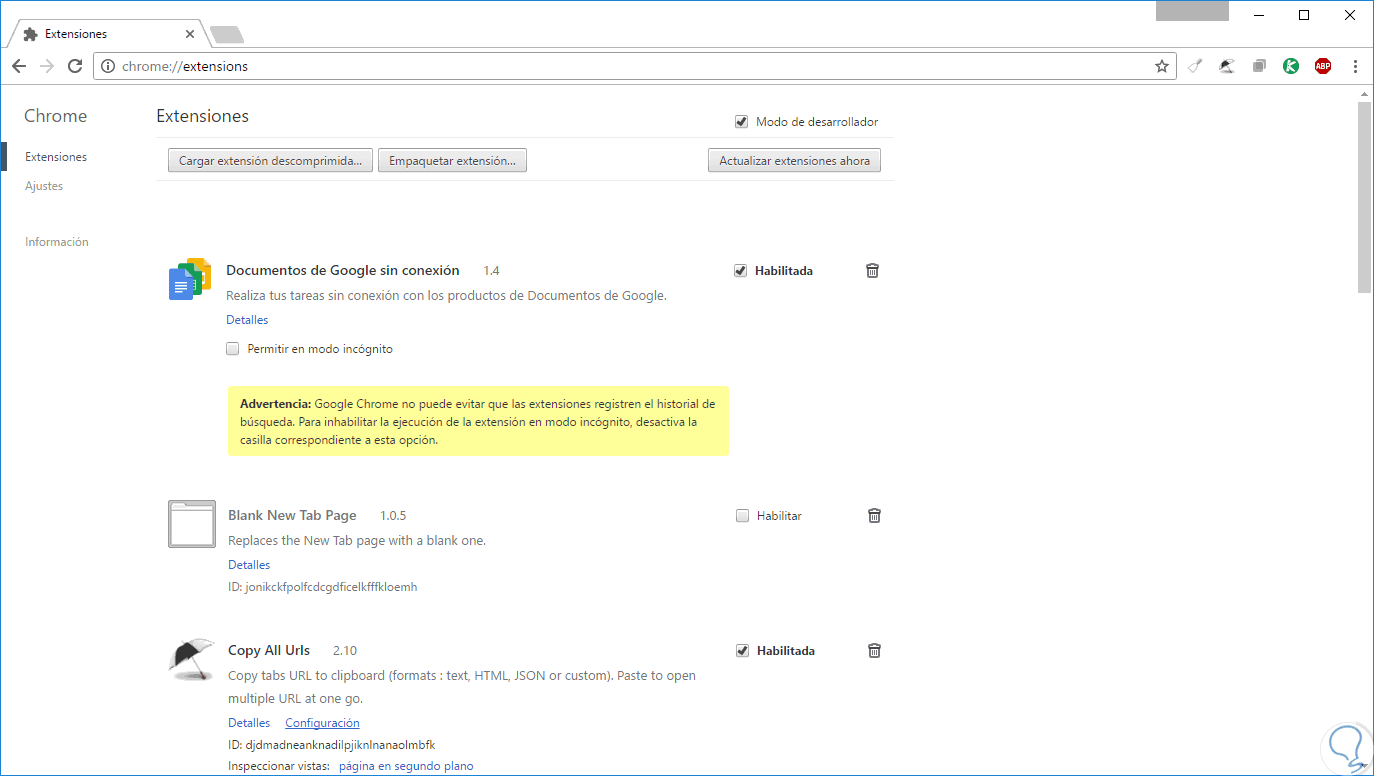Open Detalles for Documentos de Google sin conexión

click(247, 320)
